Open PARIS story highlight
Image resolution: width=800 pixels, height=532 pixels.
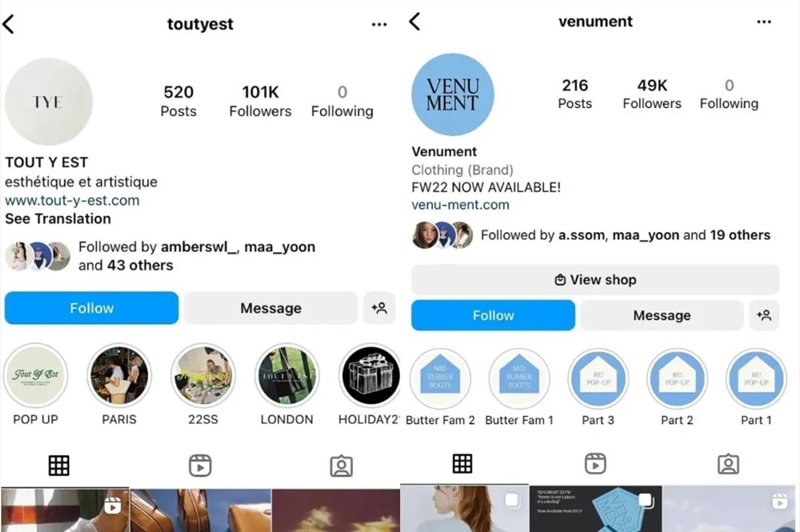[x=119, y=376]
